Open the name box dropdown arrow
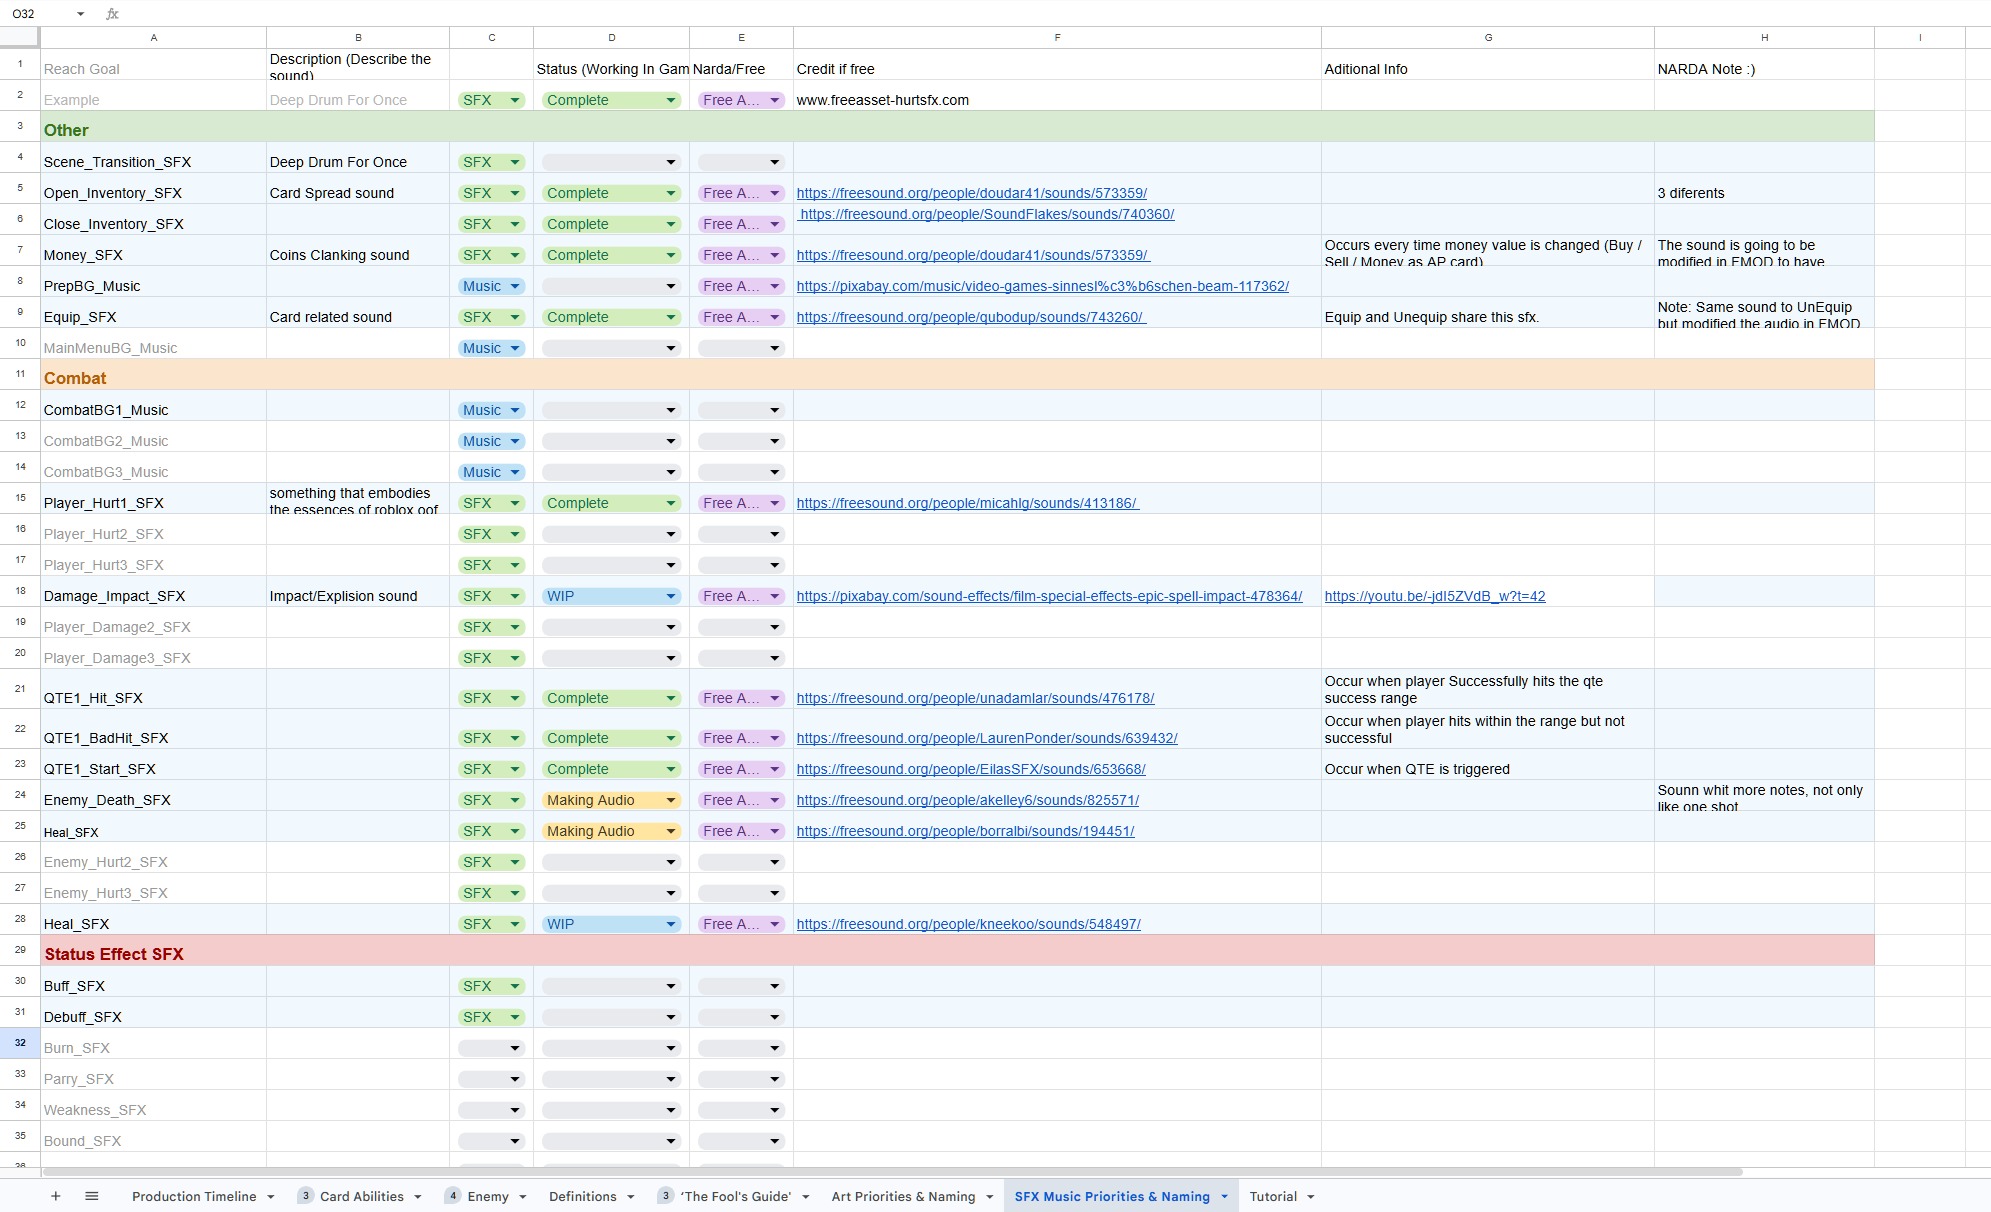 click(81, 14)
